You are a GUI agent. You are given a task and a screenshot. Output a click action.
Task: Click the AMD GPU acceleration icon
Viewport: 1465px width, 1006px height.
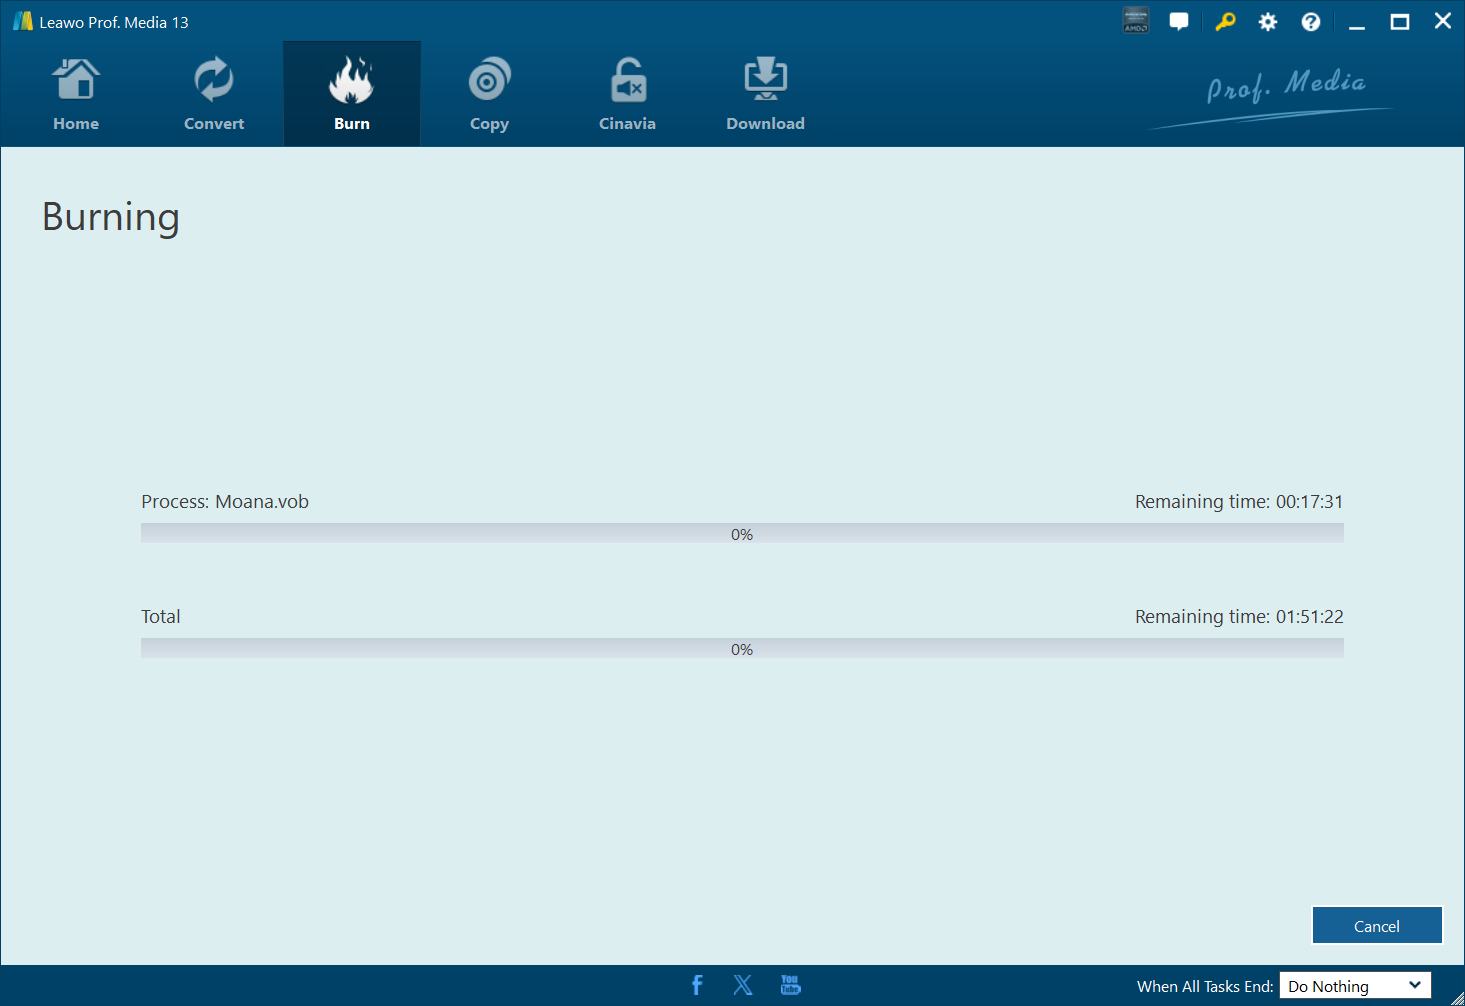1136,21
